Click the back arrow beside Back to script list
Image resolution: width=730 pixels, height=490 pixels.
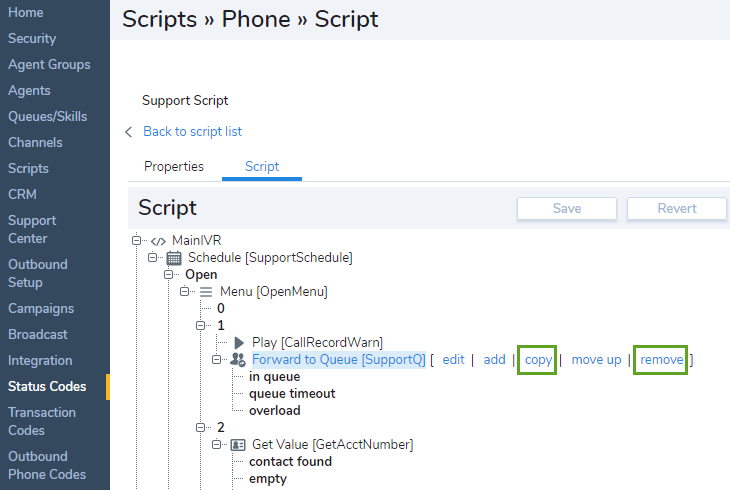(x=129, y=132)
